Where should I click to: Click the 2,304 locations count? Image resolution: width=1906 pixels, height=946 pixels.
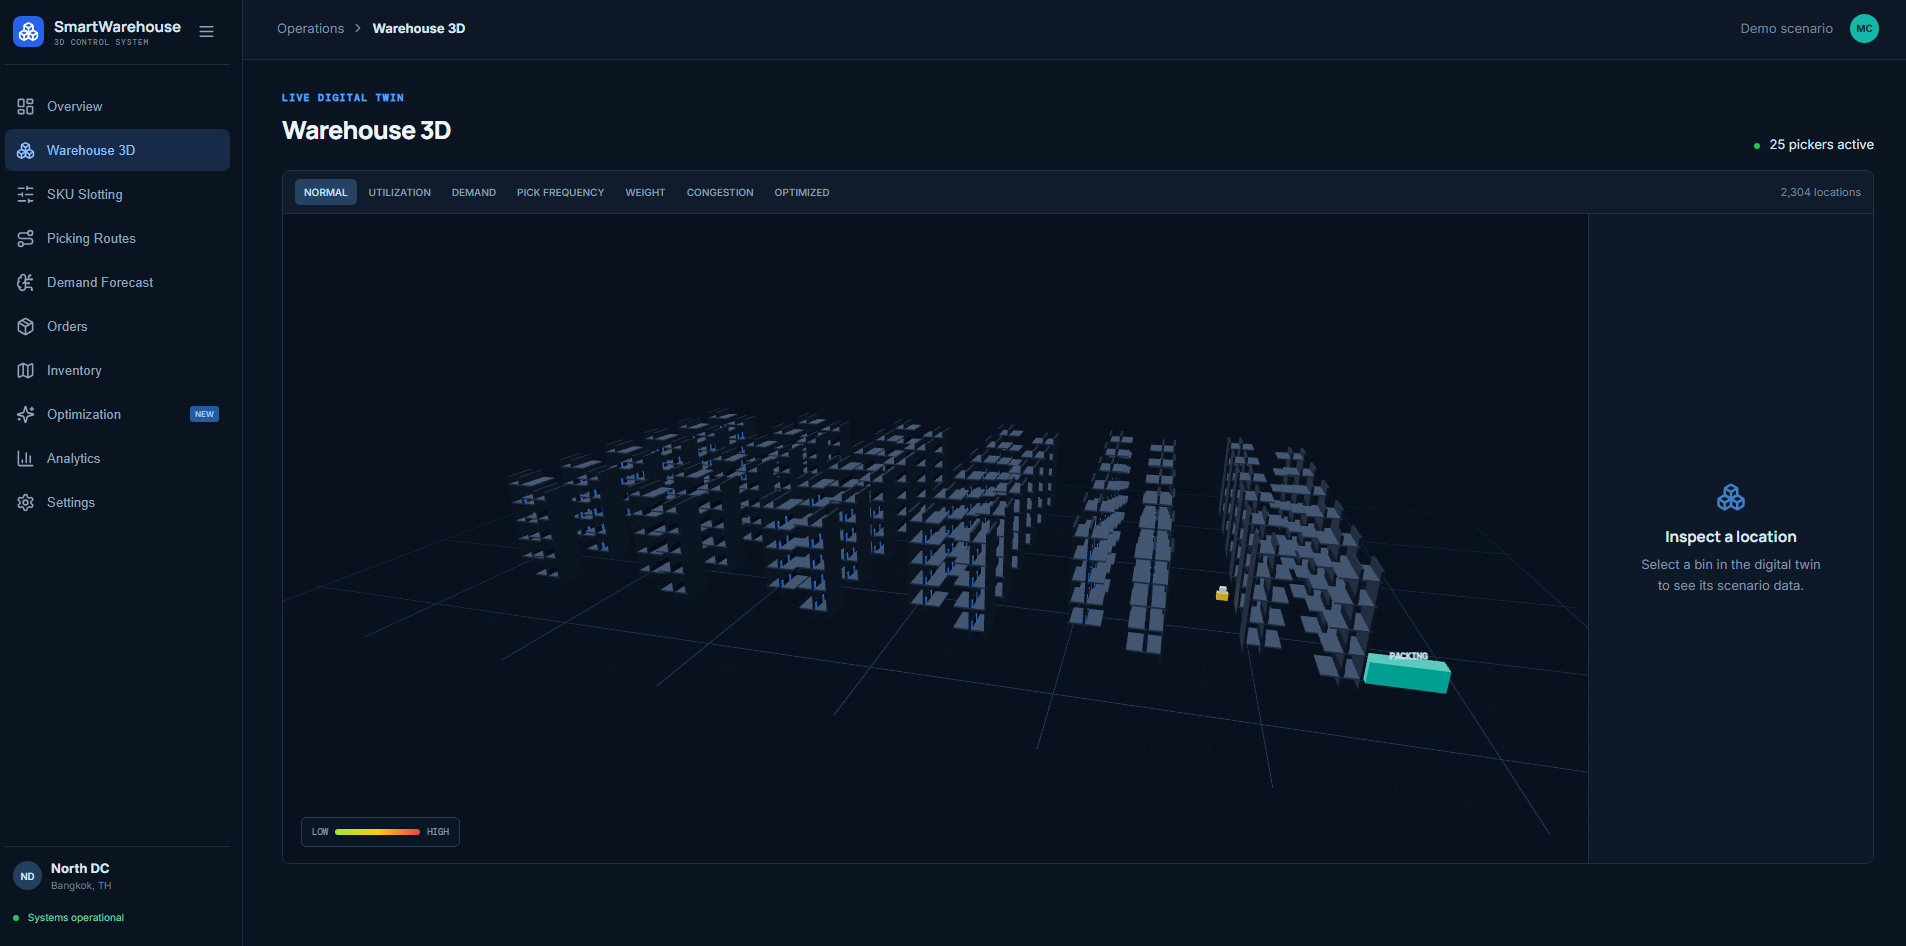(1820, 193)
